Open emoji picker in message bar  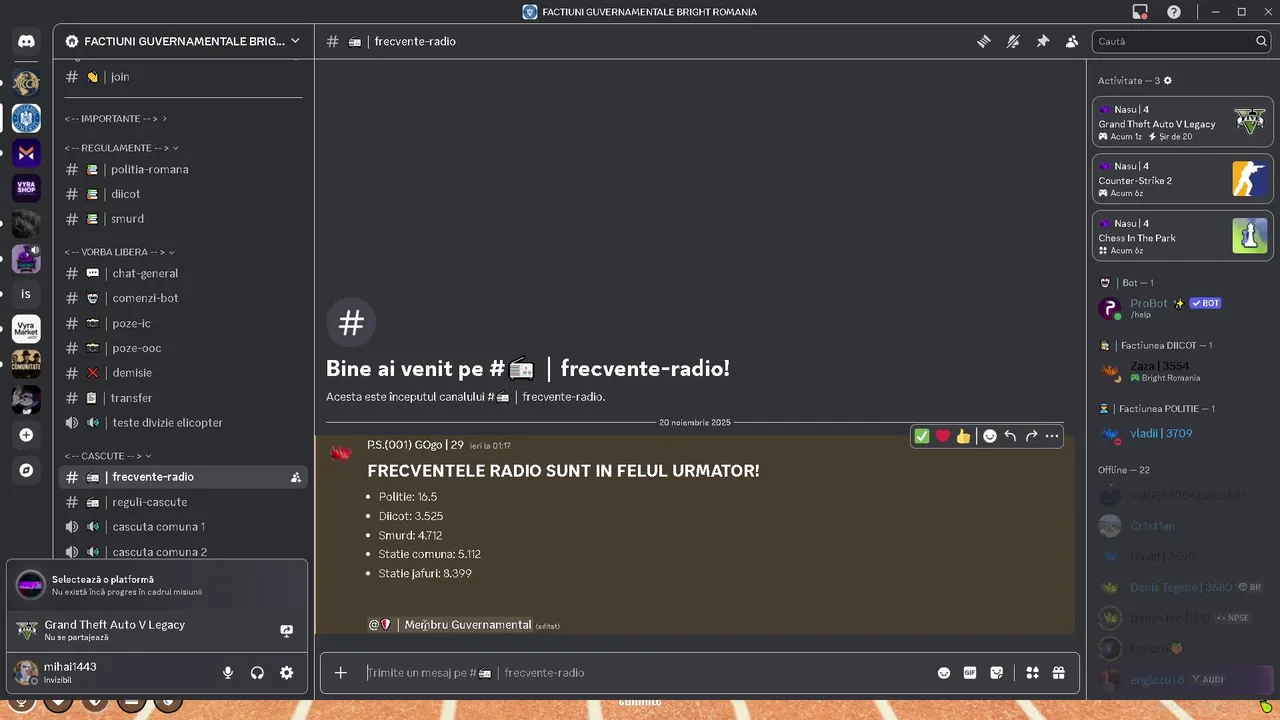point(943,673)
